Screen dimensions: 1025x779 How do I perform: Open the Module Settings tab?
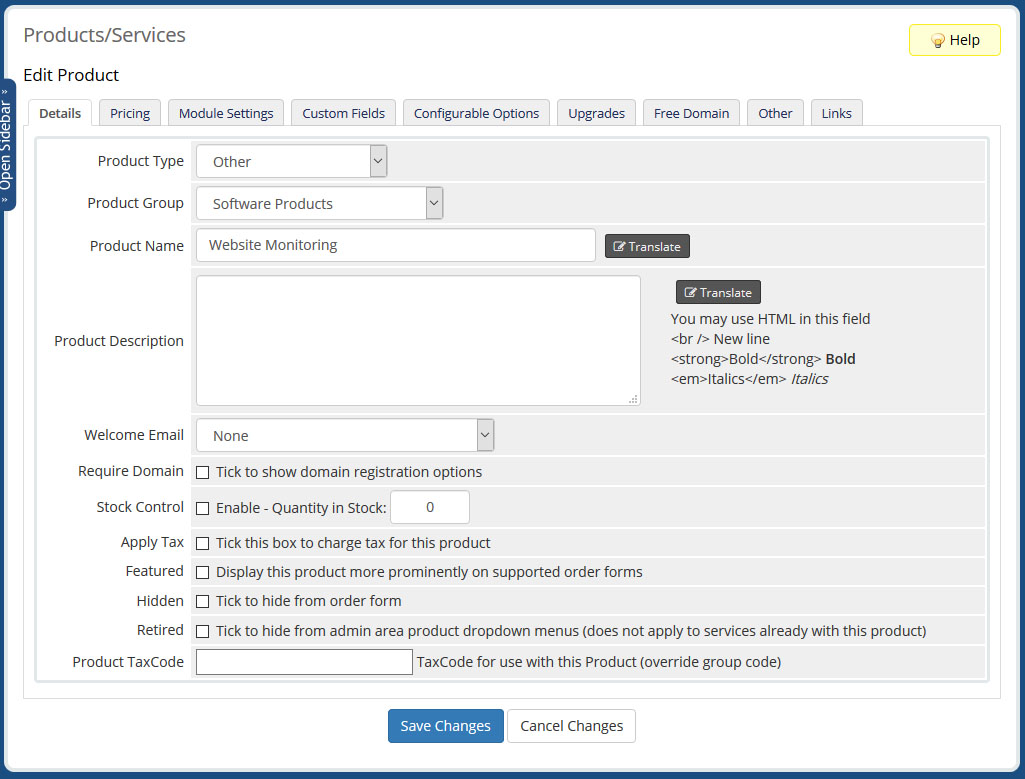226,113
